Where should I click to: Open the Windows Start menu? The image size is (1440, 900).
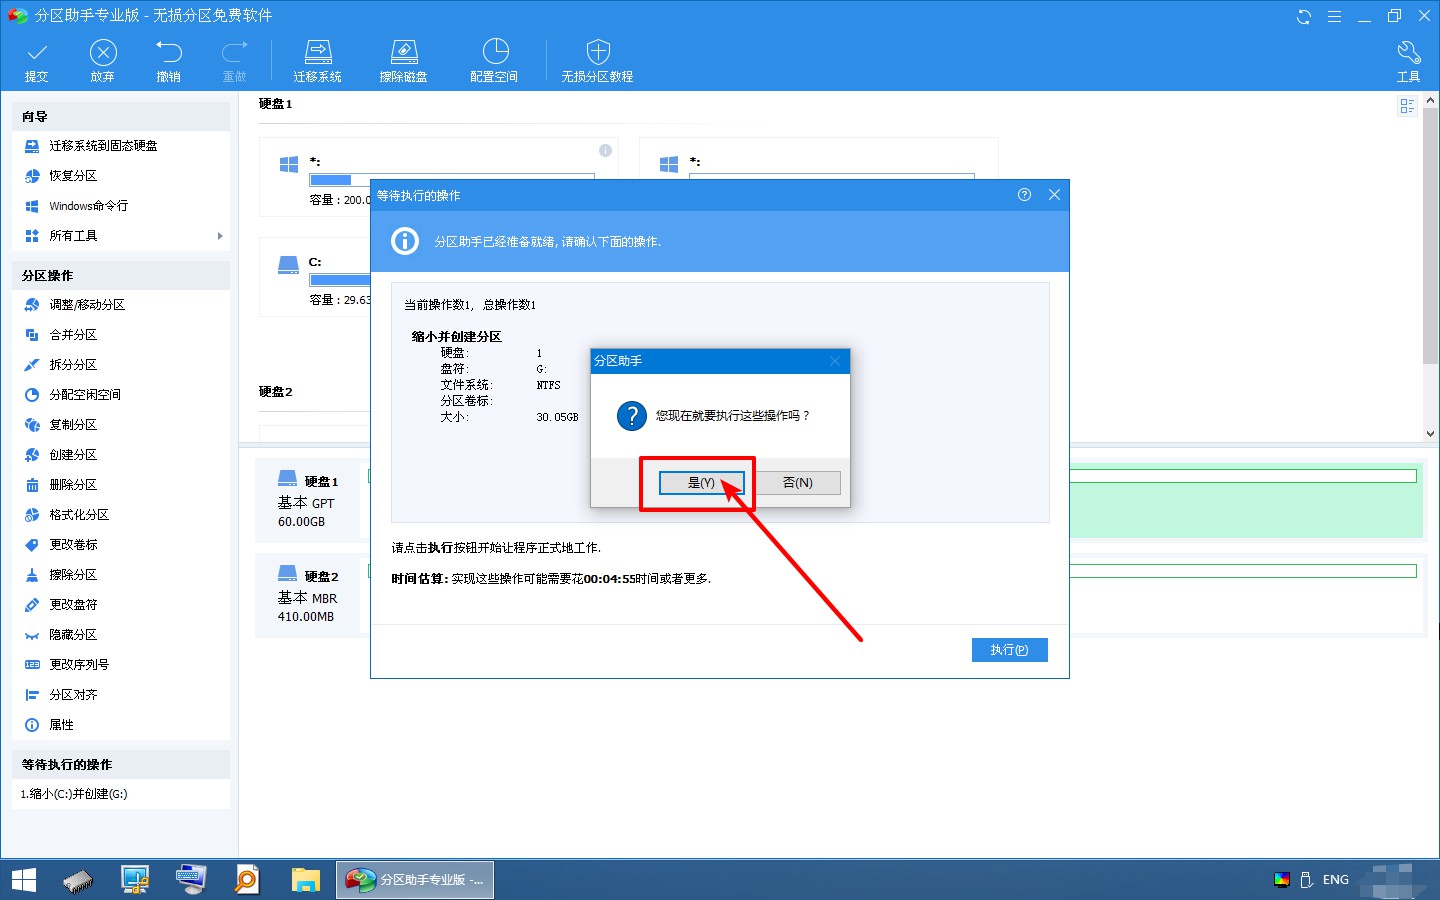tap(23, 880)
